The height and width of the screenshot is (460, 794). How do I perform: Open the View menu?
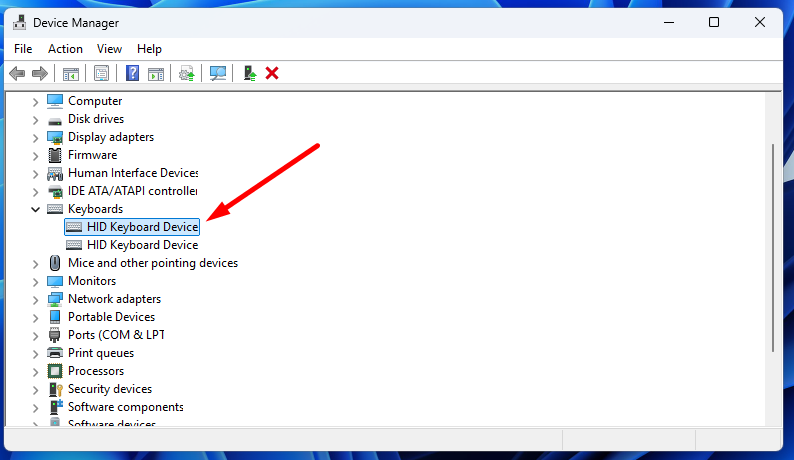coord(109,49)
